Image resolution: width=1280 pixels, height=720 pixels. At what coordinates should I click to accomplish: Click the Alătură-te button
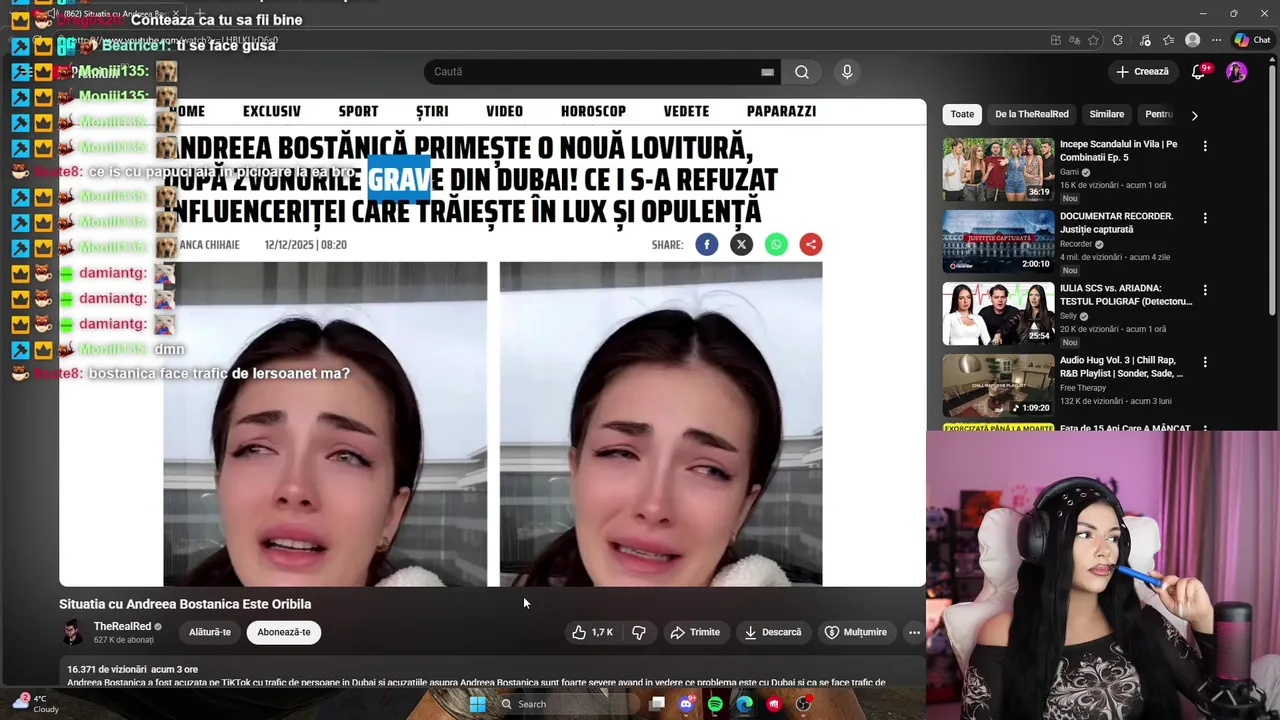click(210, 632)
